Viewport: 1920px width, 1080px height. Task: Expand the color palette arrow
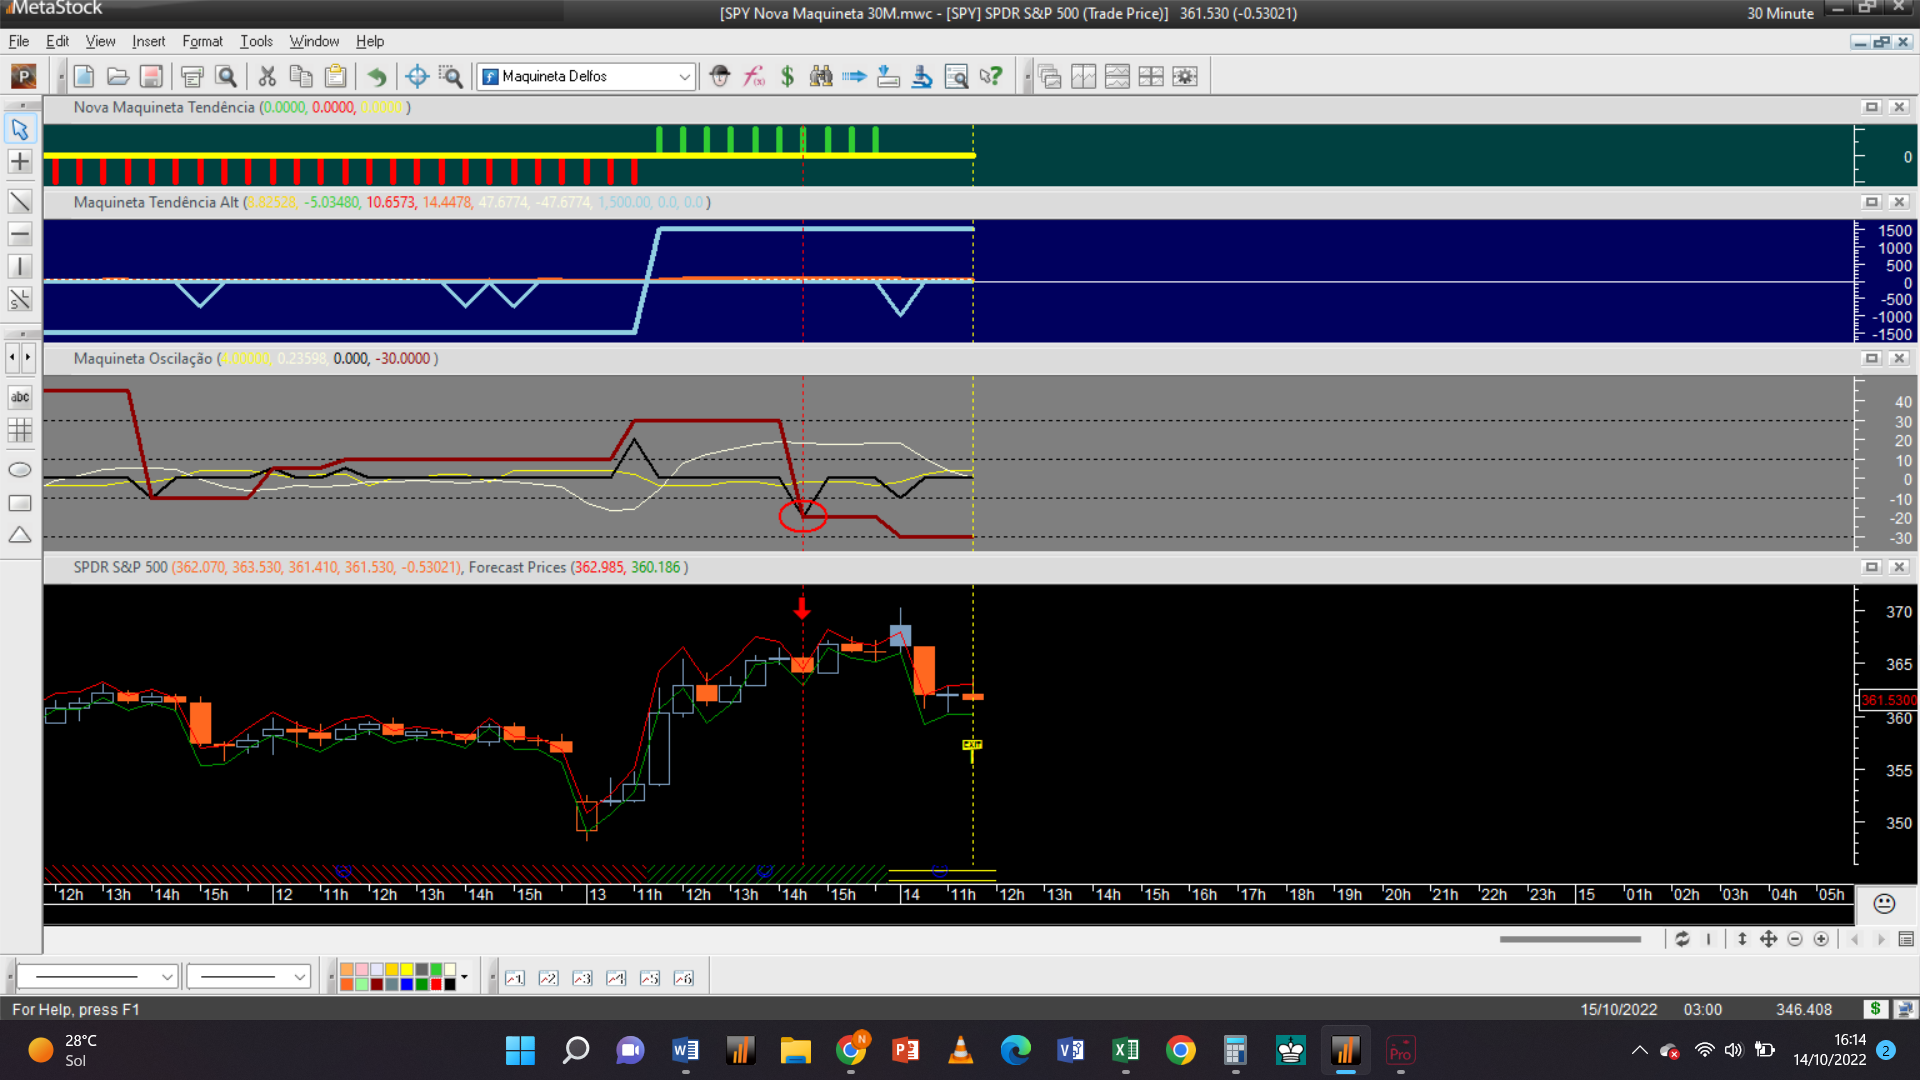click(x=464, y=977)
